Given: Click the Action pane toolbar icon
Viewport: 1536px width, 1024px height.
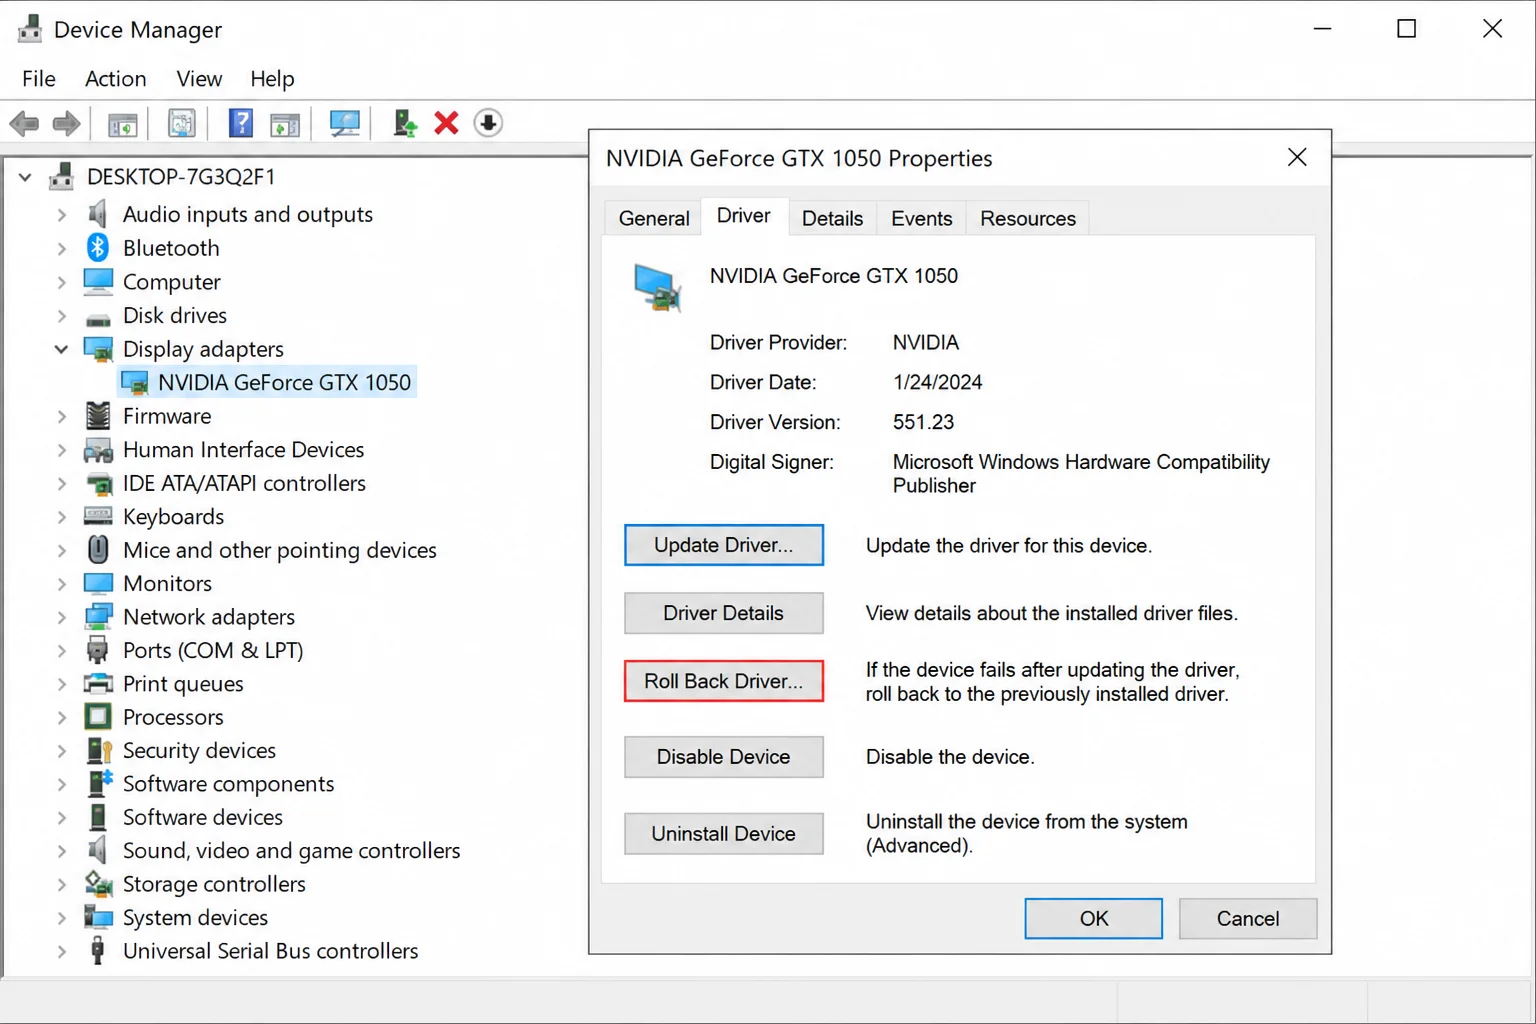Looking at the screenshot, I should 285,124.
